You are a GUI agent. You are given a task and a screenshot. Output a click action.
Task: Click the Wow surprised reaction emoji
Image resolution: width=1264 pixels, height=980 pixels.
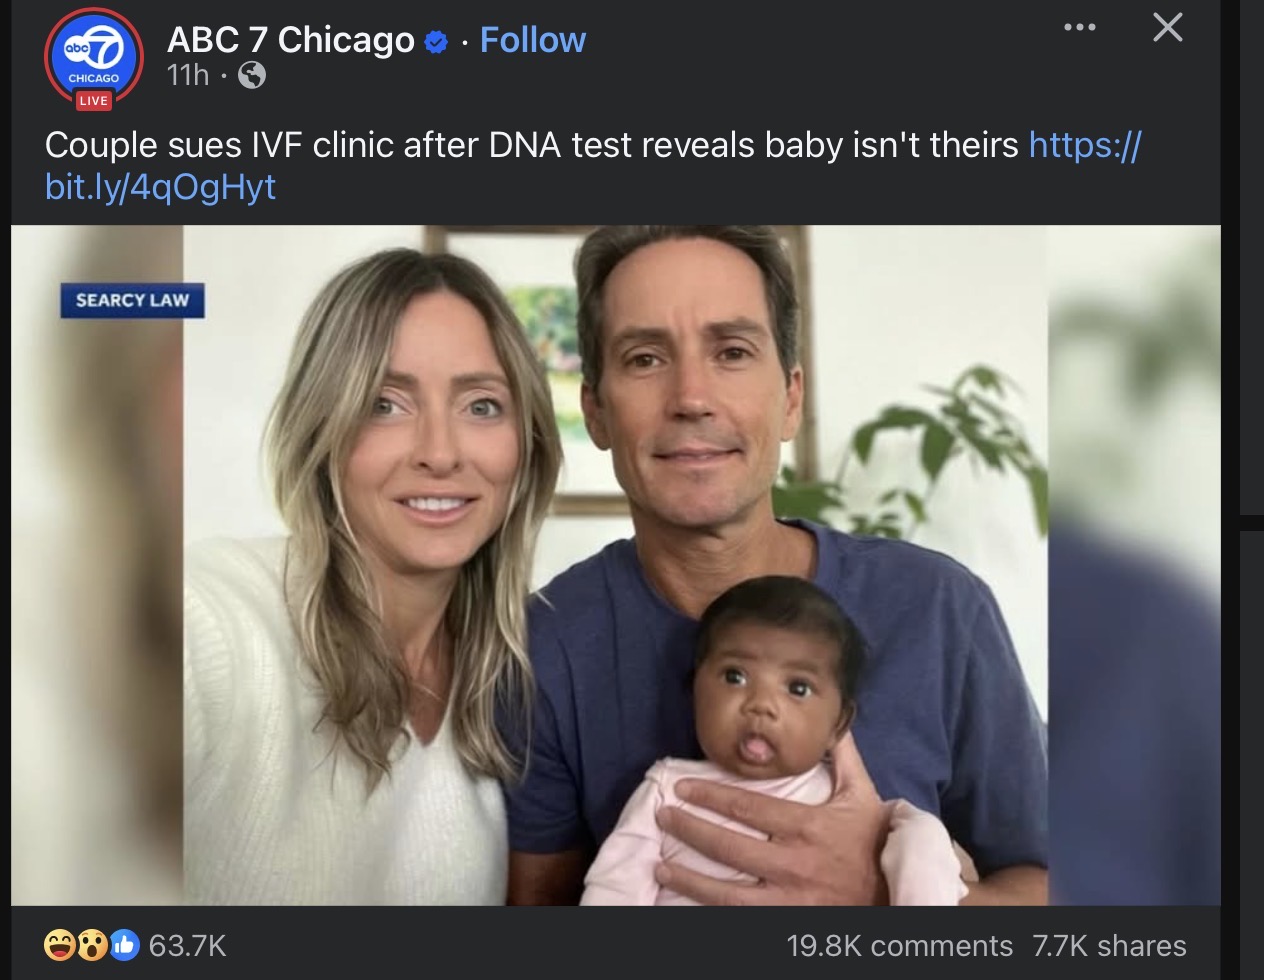coord(92,945)
